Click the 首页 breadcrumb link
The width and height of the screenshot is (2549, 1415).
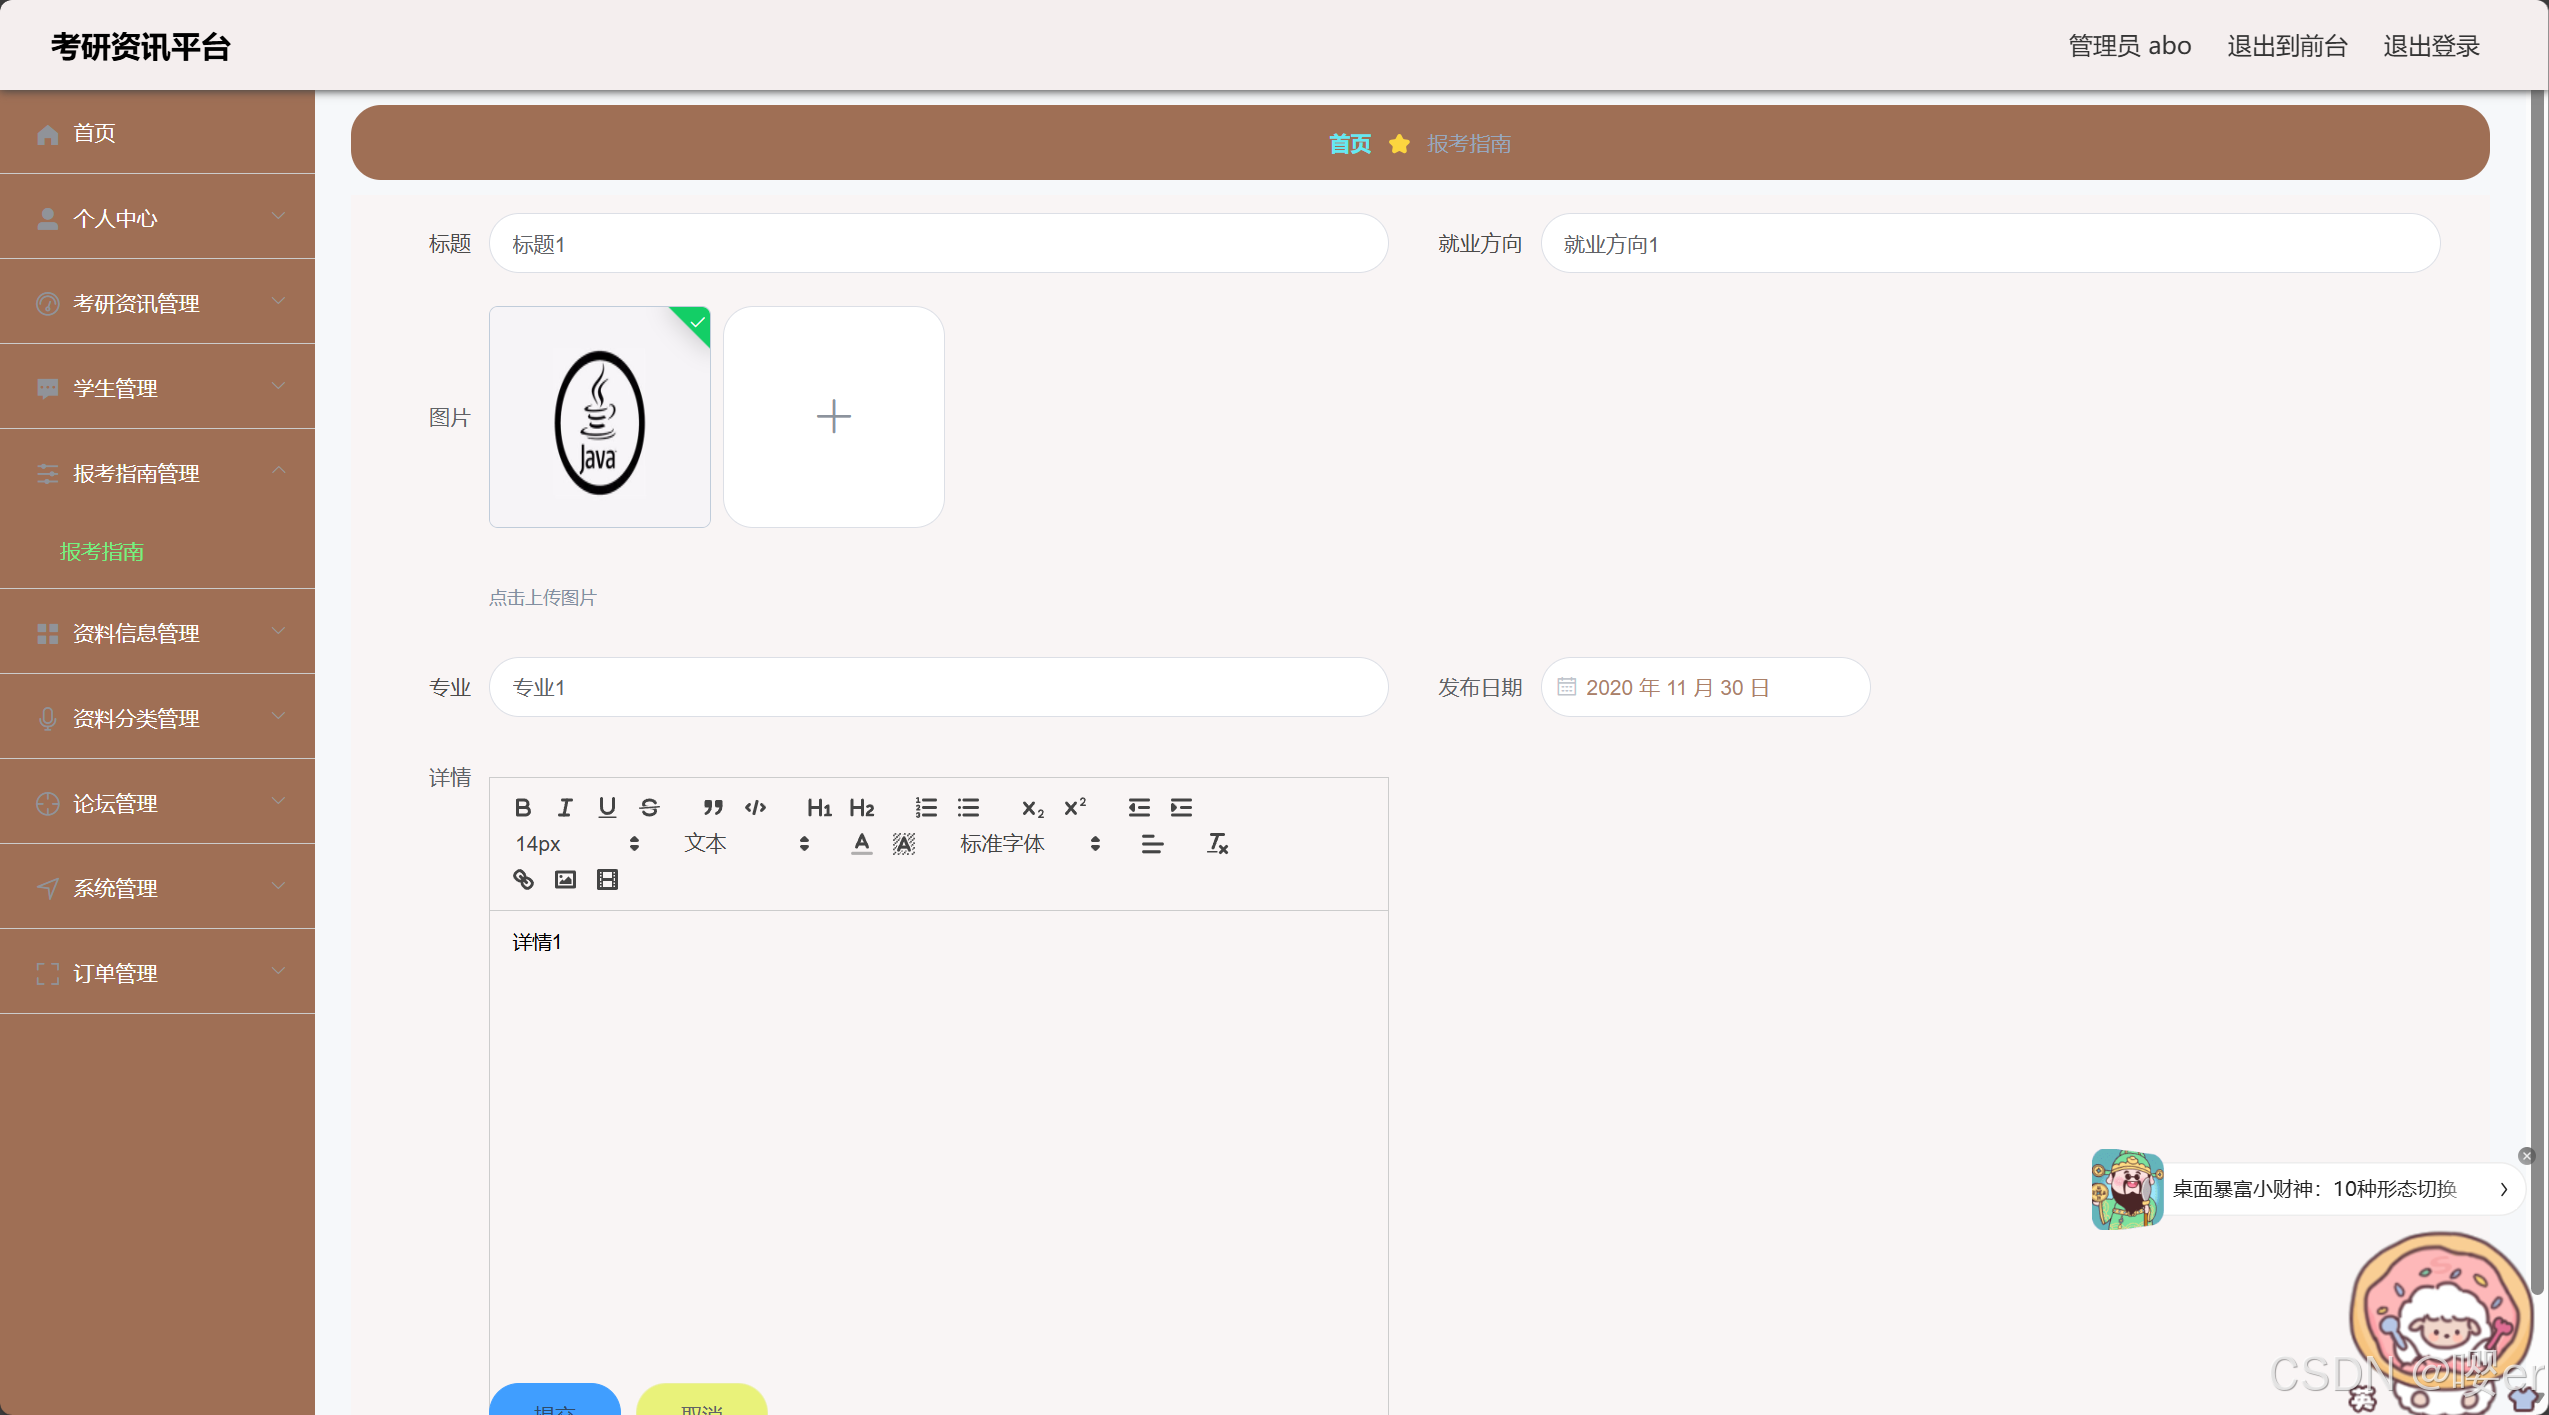click(x=1349, y=143)
